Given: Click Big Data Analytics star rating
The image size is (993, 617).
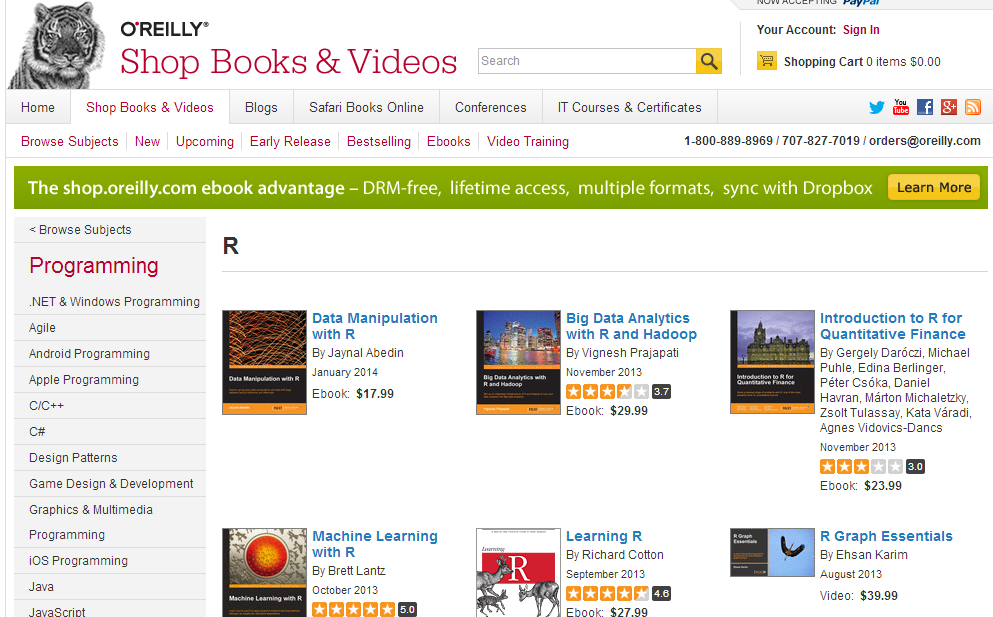Looking at the screenshot, I should 608,391.
